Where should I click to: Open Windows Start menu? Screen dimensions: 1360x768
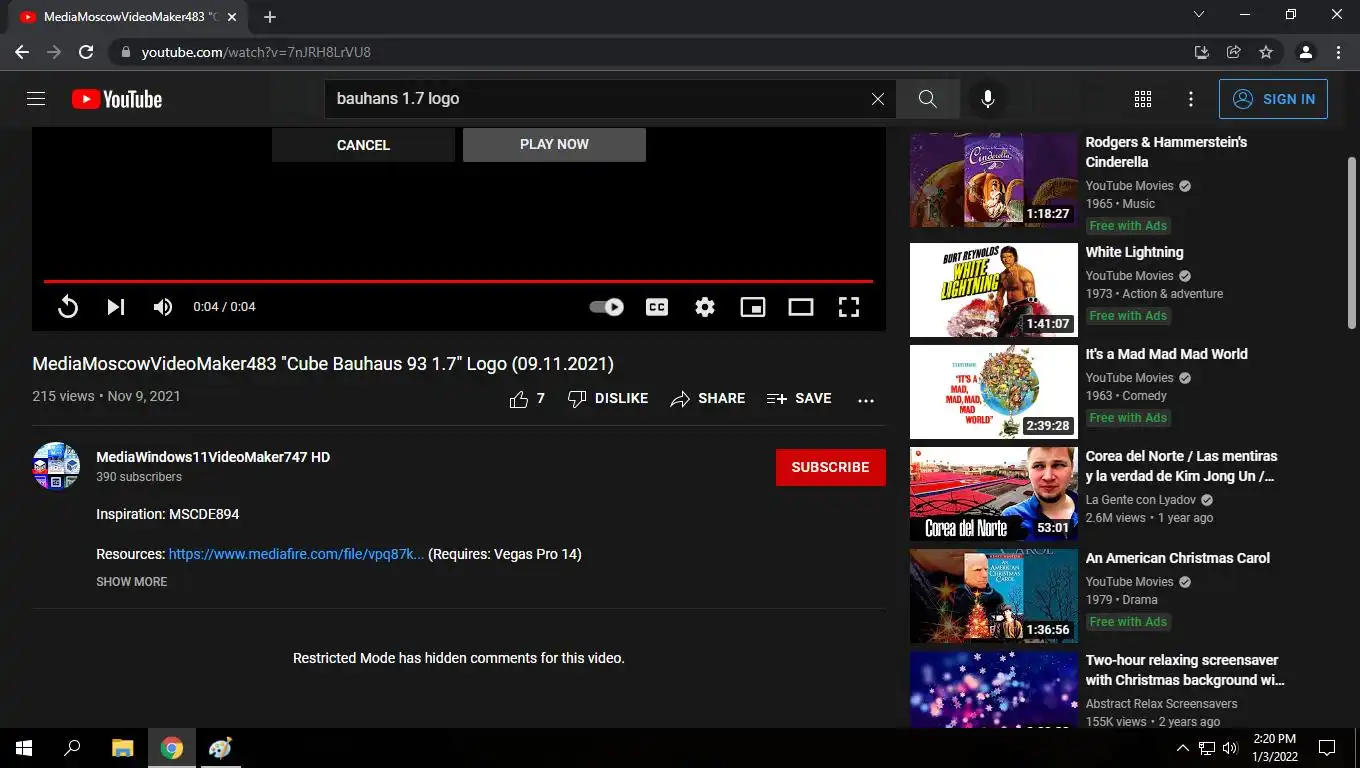[24, 748]
